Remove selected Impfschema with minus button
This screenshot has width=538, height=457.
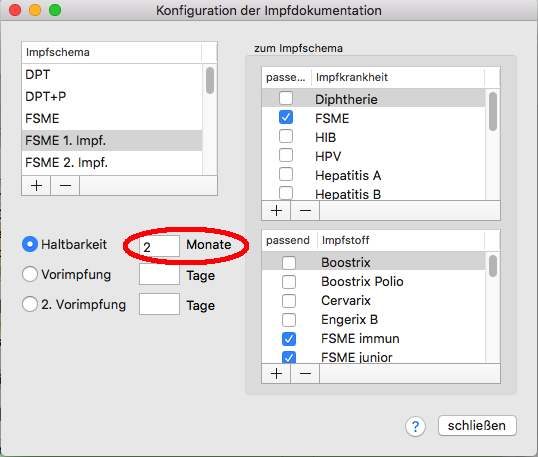coord(65,186)
